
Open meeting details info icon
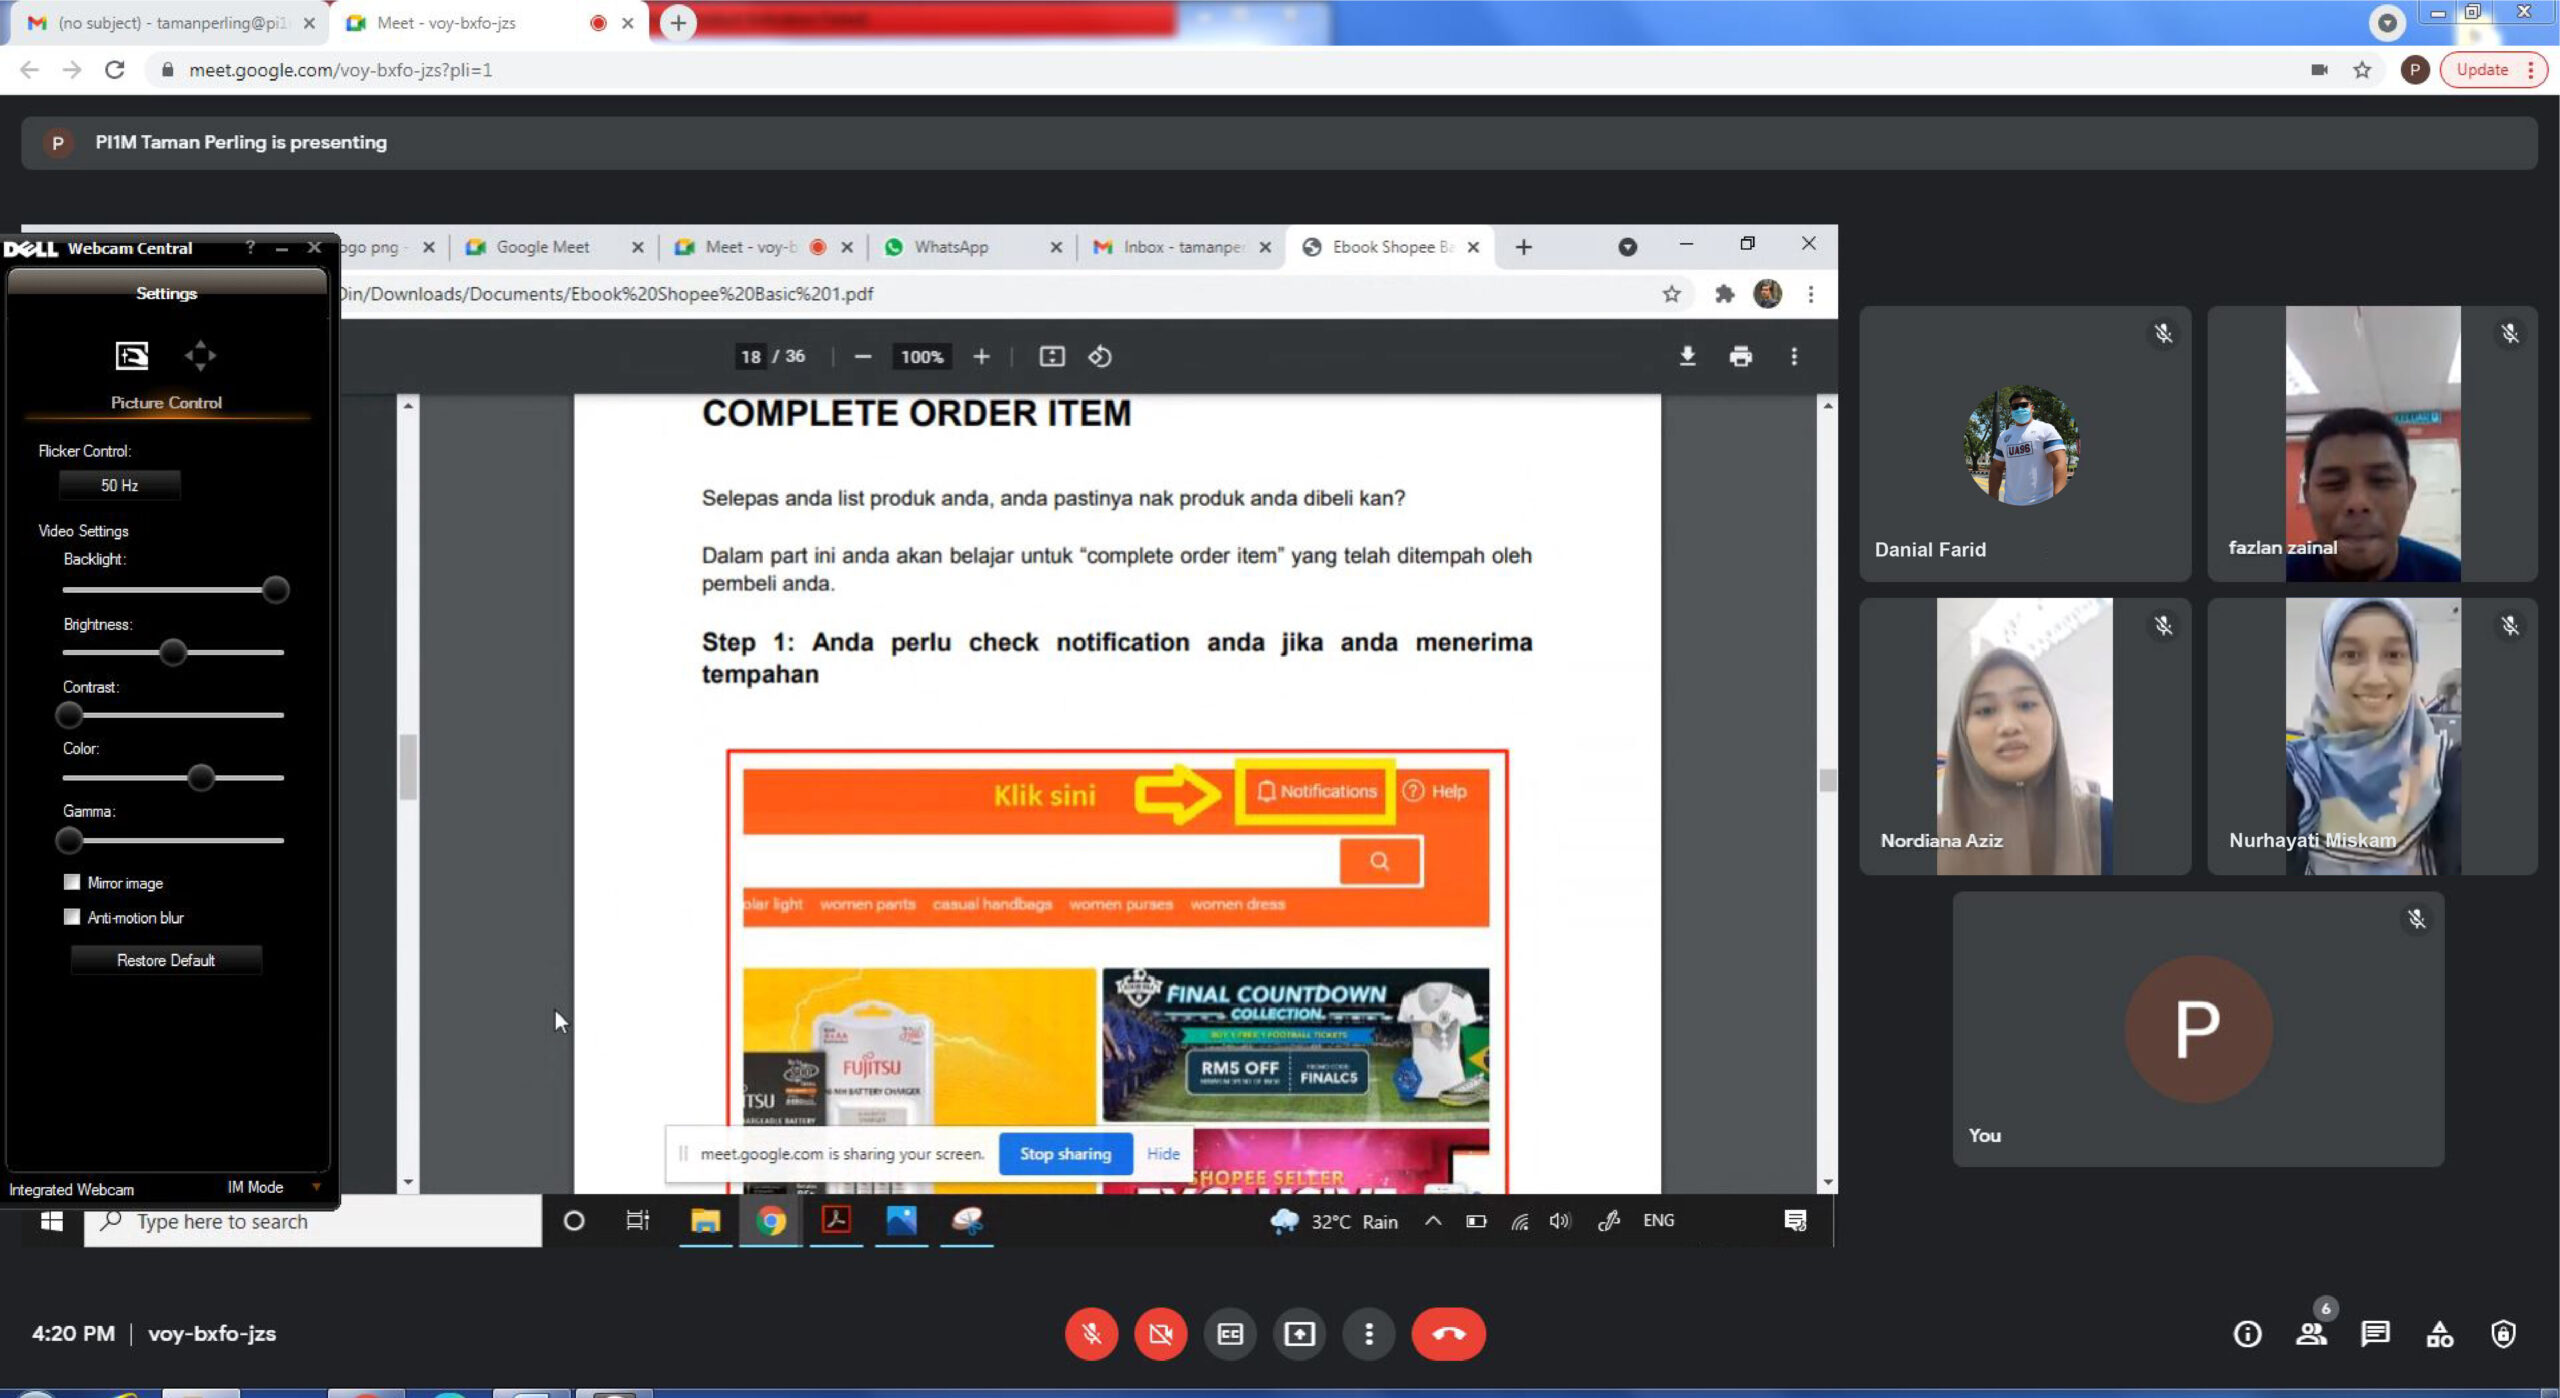(x=2247, y=1333)
